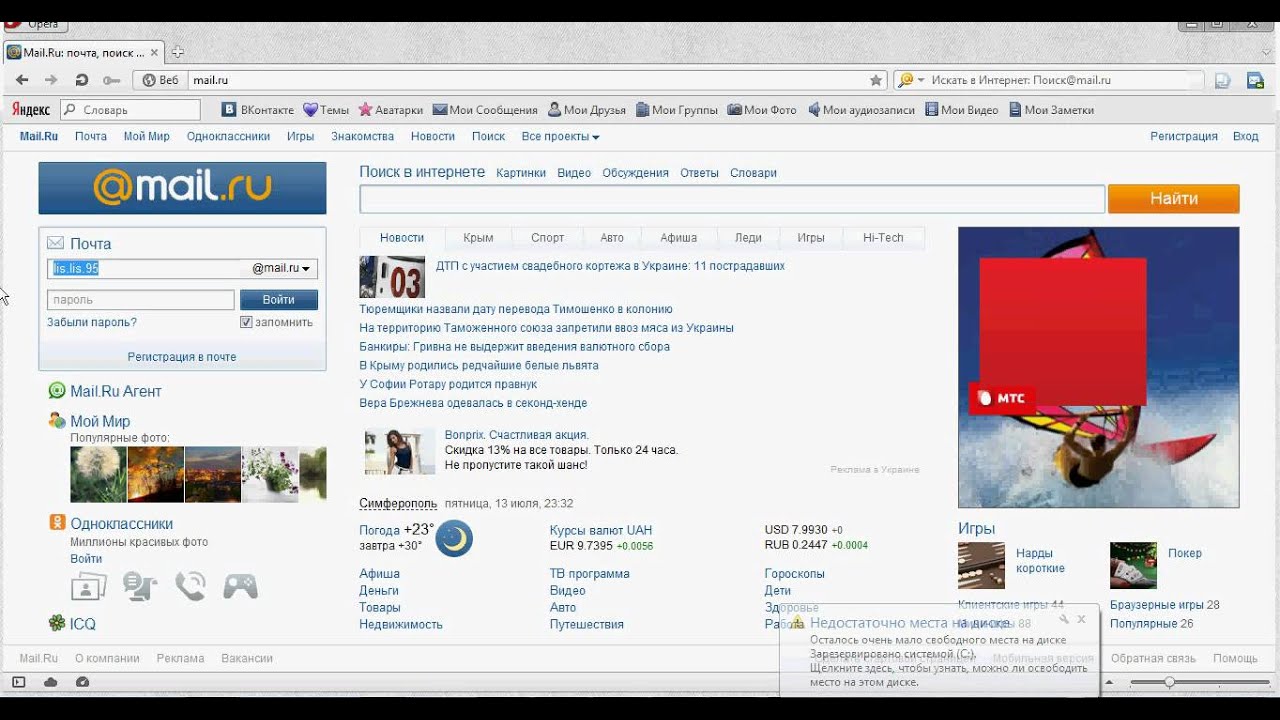Screen dimensions: 1280x720
Task: Go forward with the forward arrow
Action: tap(51, 80)
